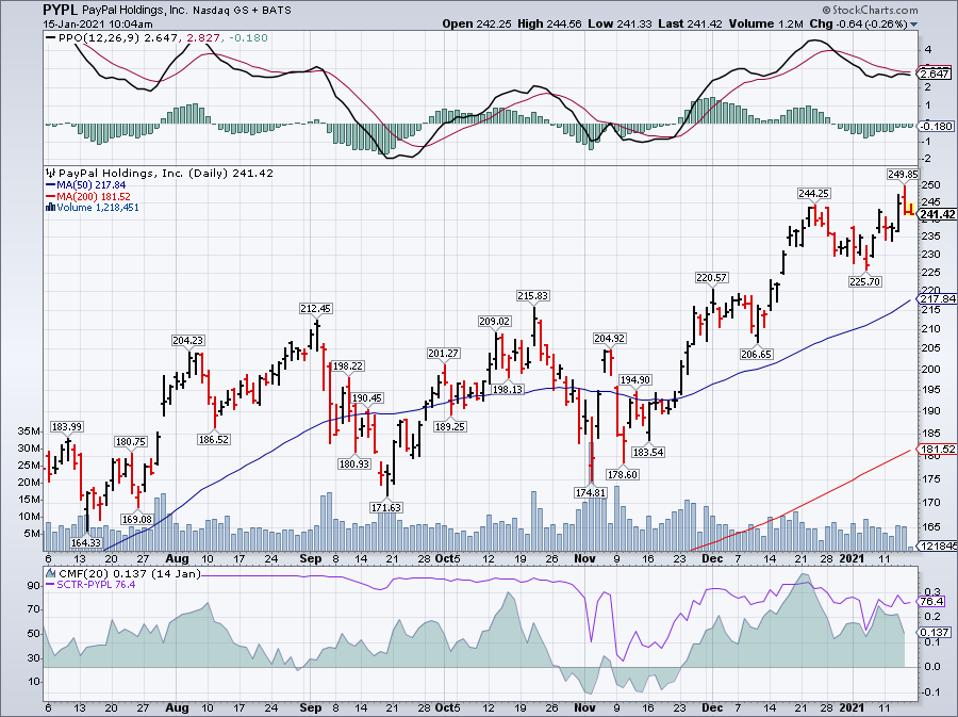This screenshot has width=958, height=717.
Task: Click the 249.85 high price label
Action: click(902, 175)
